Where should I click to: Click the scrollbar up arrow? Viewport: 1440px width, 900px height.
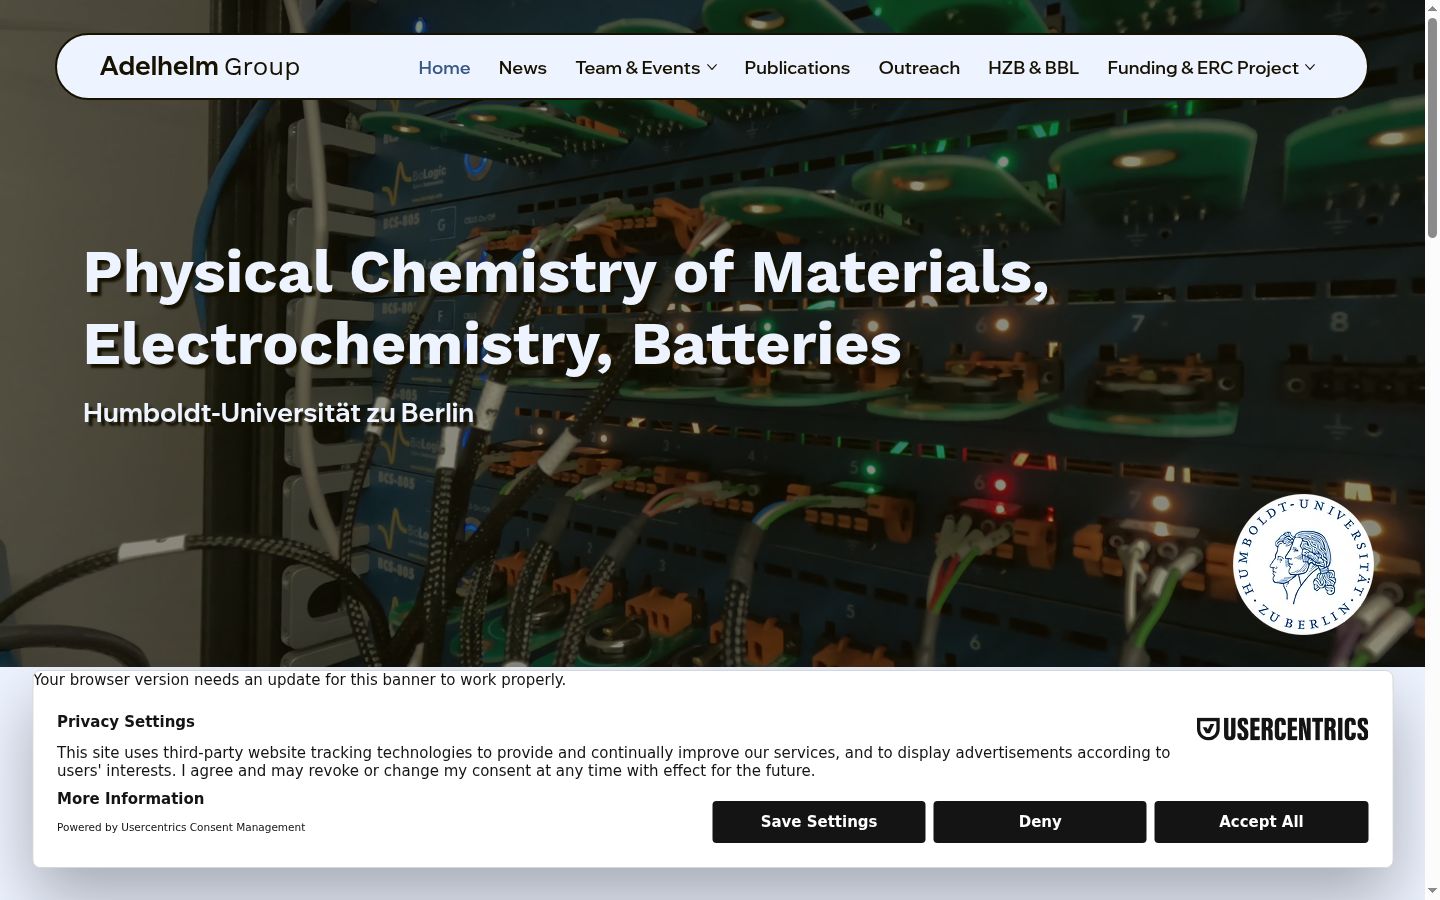coord(1432,7)
